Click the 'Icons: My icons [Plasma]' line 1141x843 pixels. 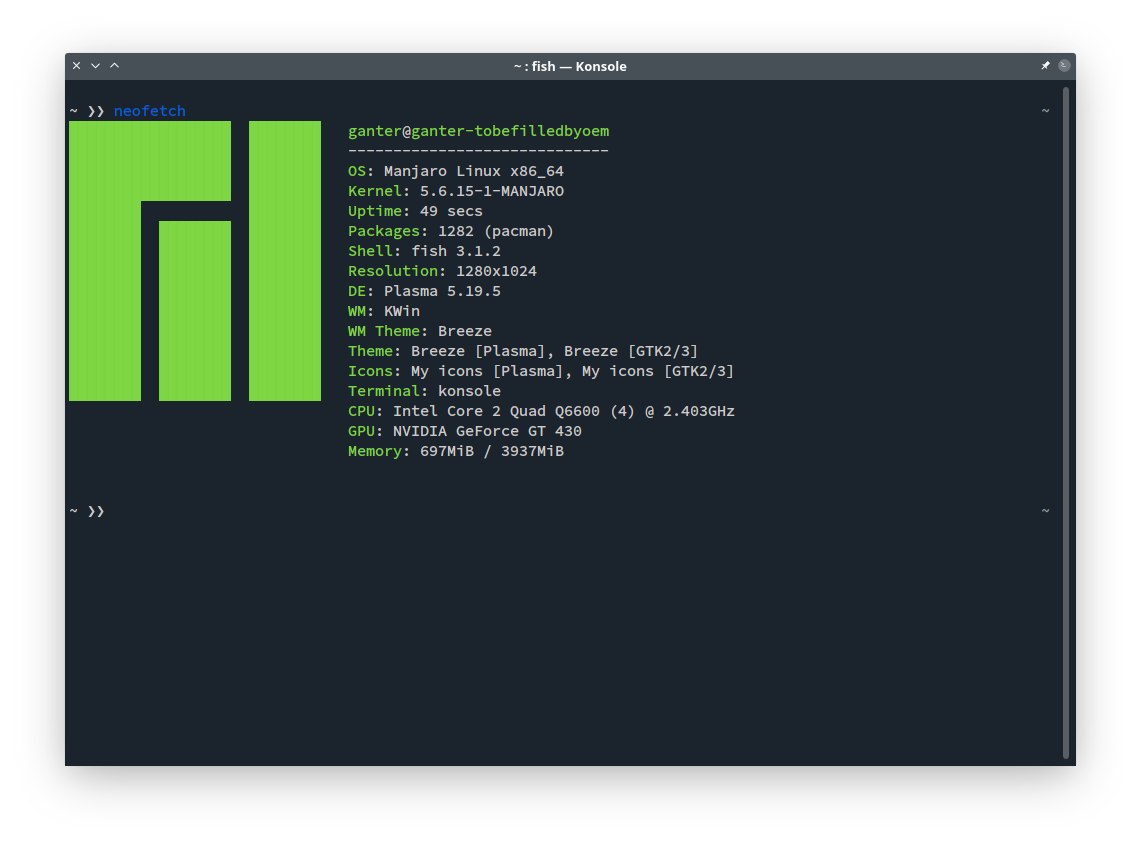pyautogui.click(x=541, y=371)
